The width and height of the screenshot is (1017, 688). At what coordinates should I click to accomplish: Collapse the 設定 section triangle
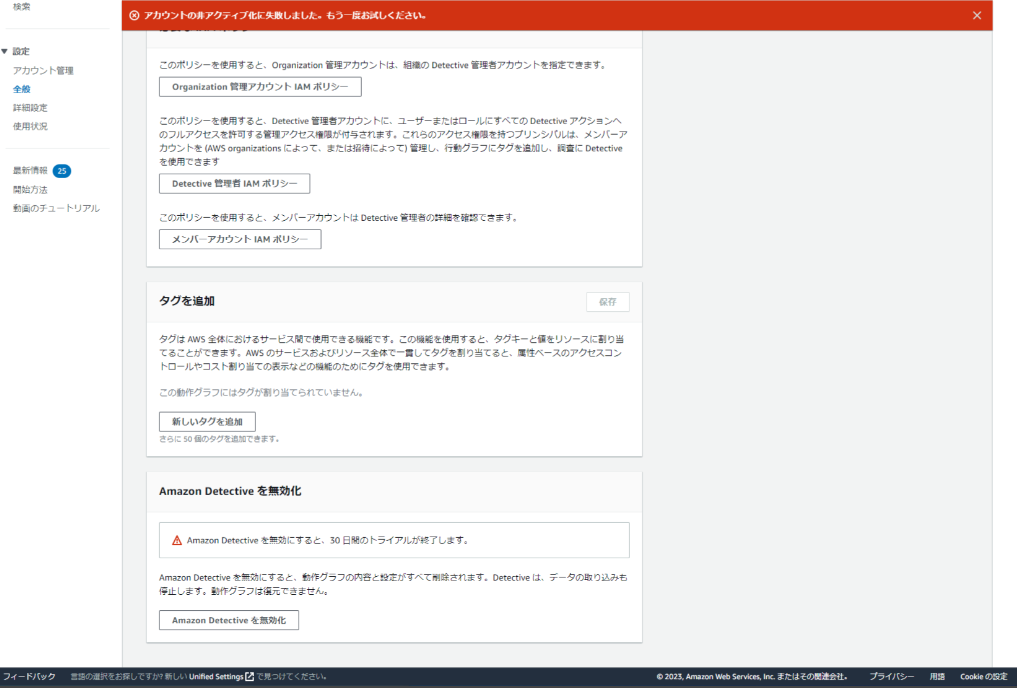click(5, 51)
